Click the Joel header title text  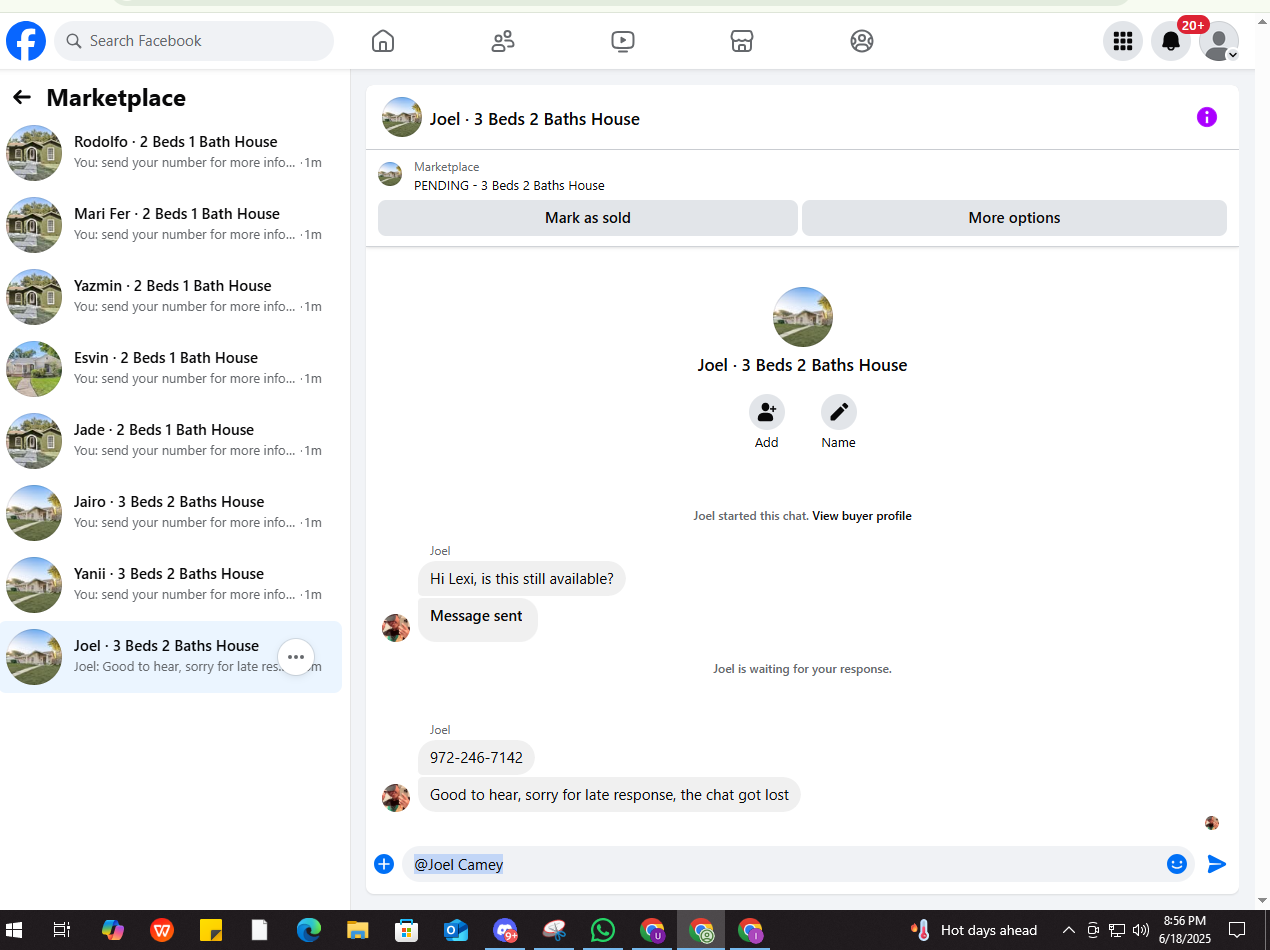coord(535,119)
